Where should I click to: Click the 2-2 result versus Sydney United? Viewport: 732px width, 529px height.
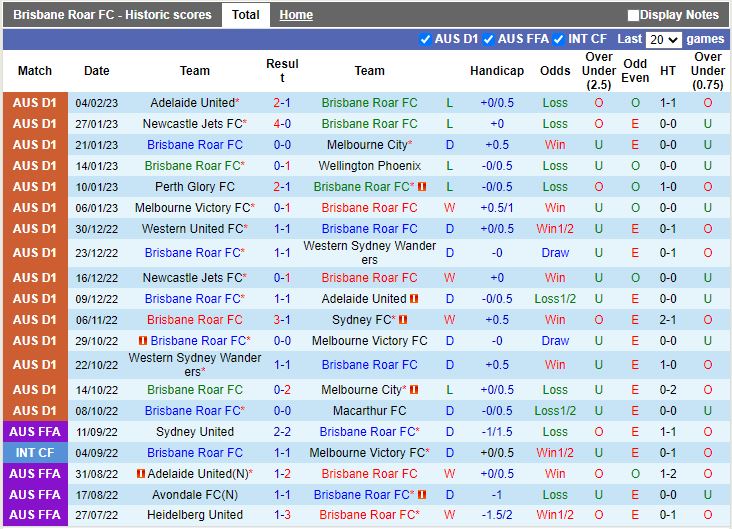(282, 432)
